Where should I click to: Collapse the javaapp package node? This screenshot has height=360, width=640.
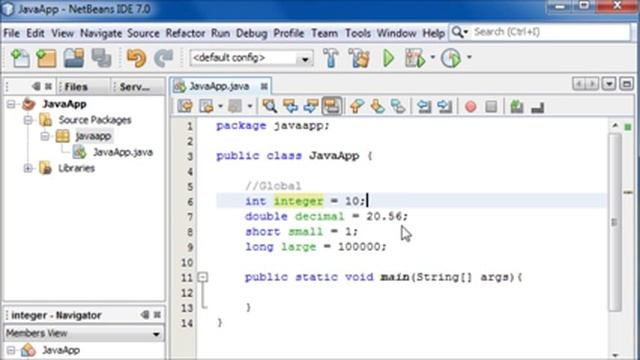click(x=44, y=136)
